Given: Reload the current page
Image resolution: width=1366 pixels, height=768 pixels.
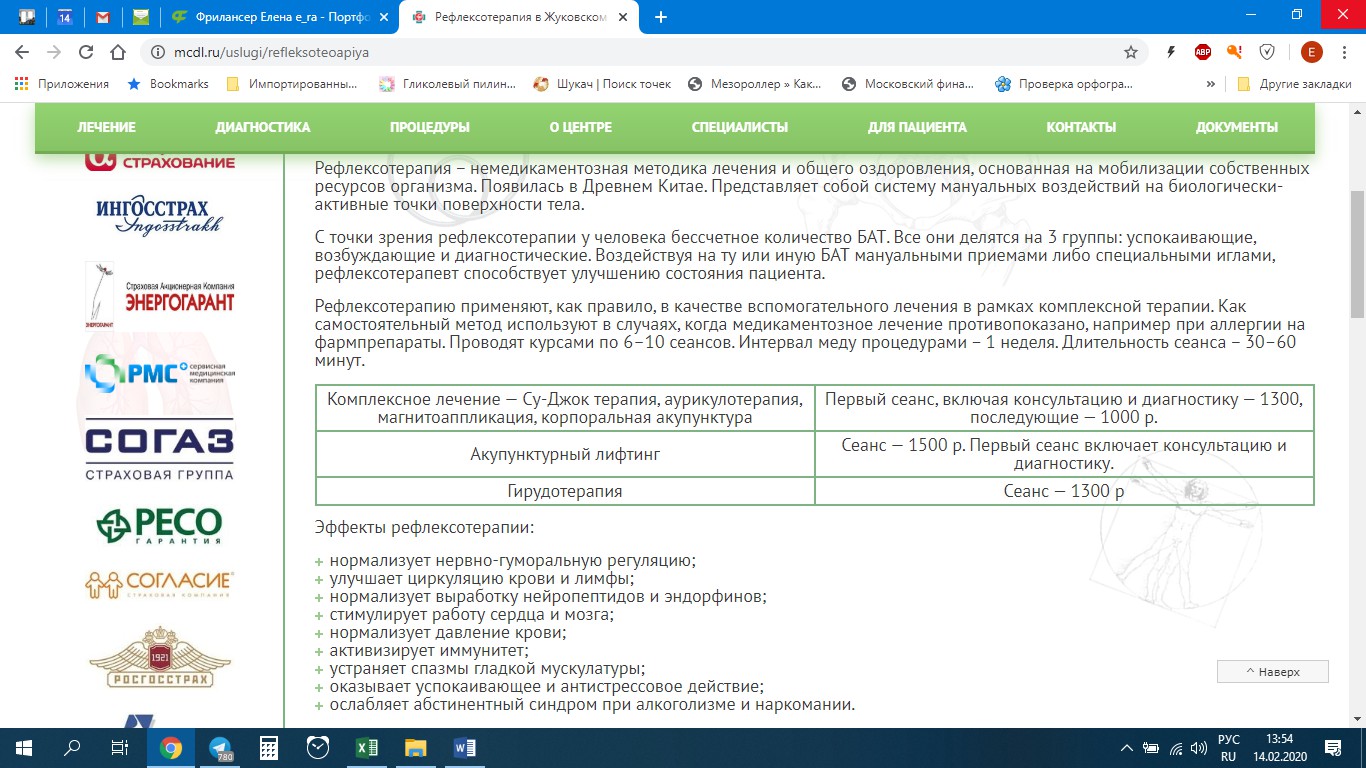Looking at the screenshot, I should click(x=86, y=52).
